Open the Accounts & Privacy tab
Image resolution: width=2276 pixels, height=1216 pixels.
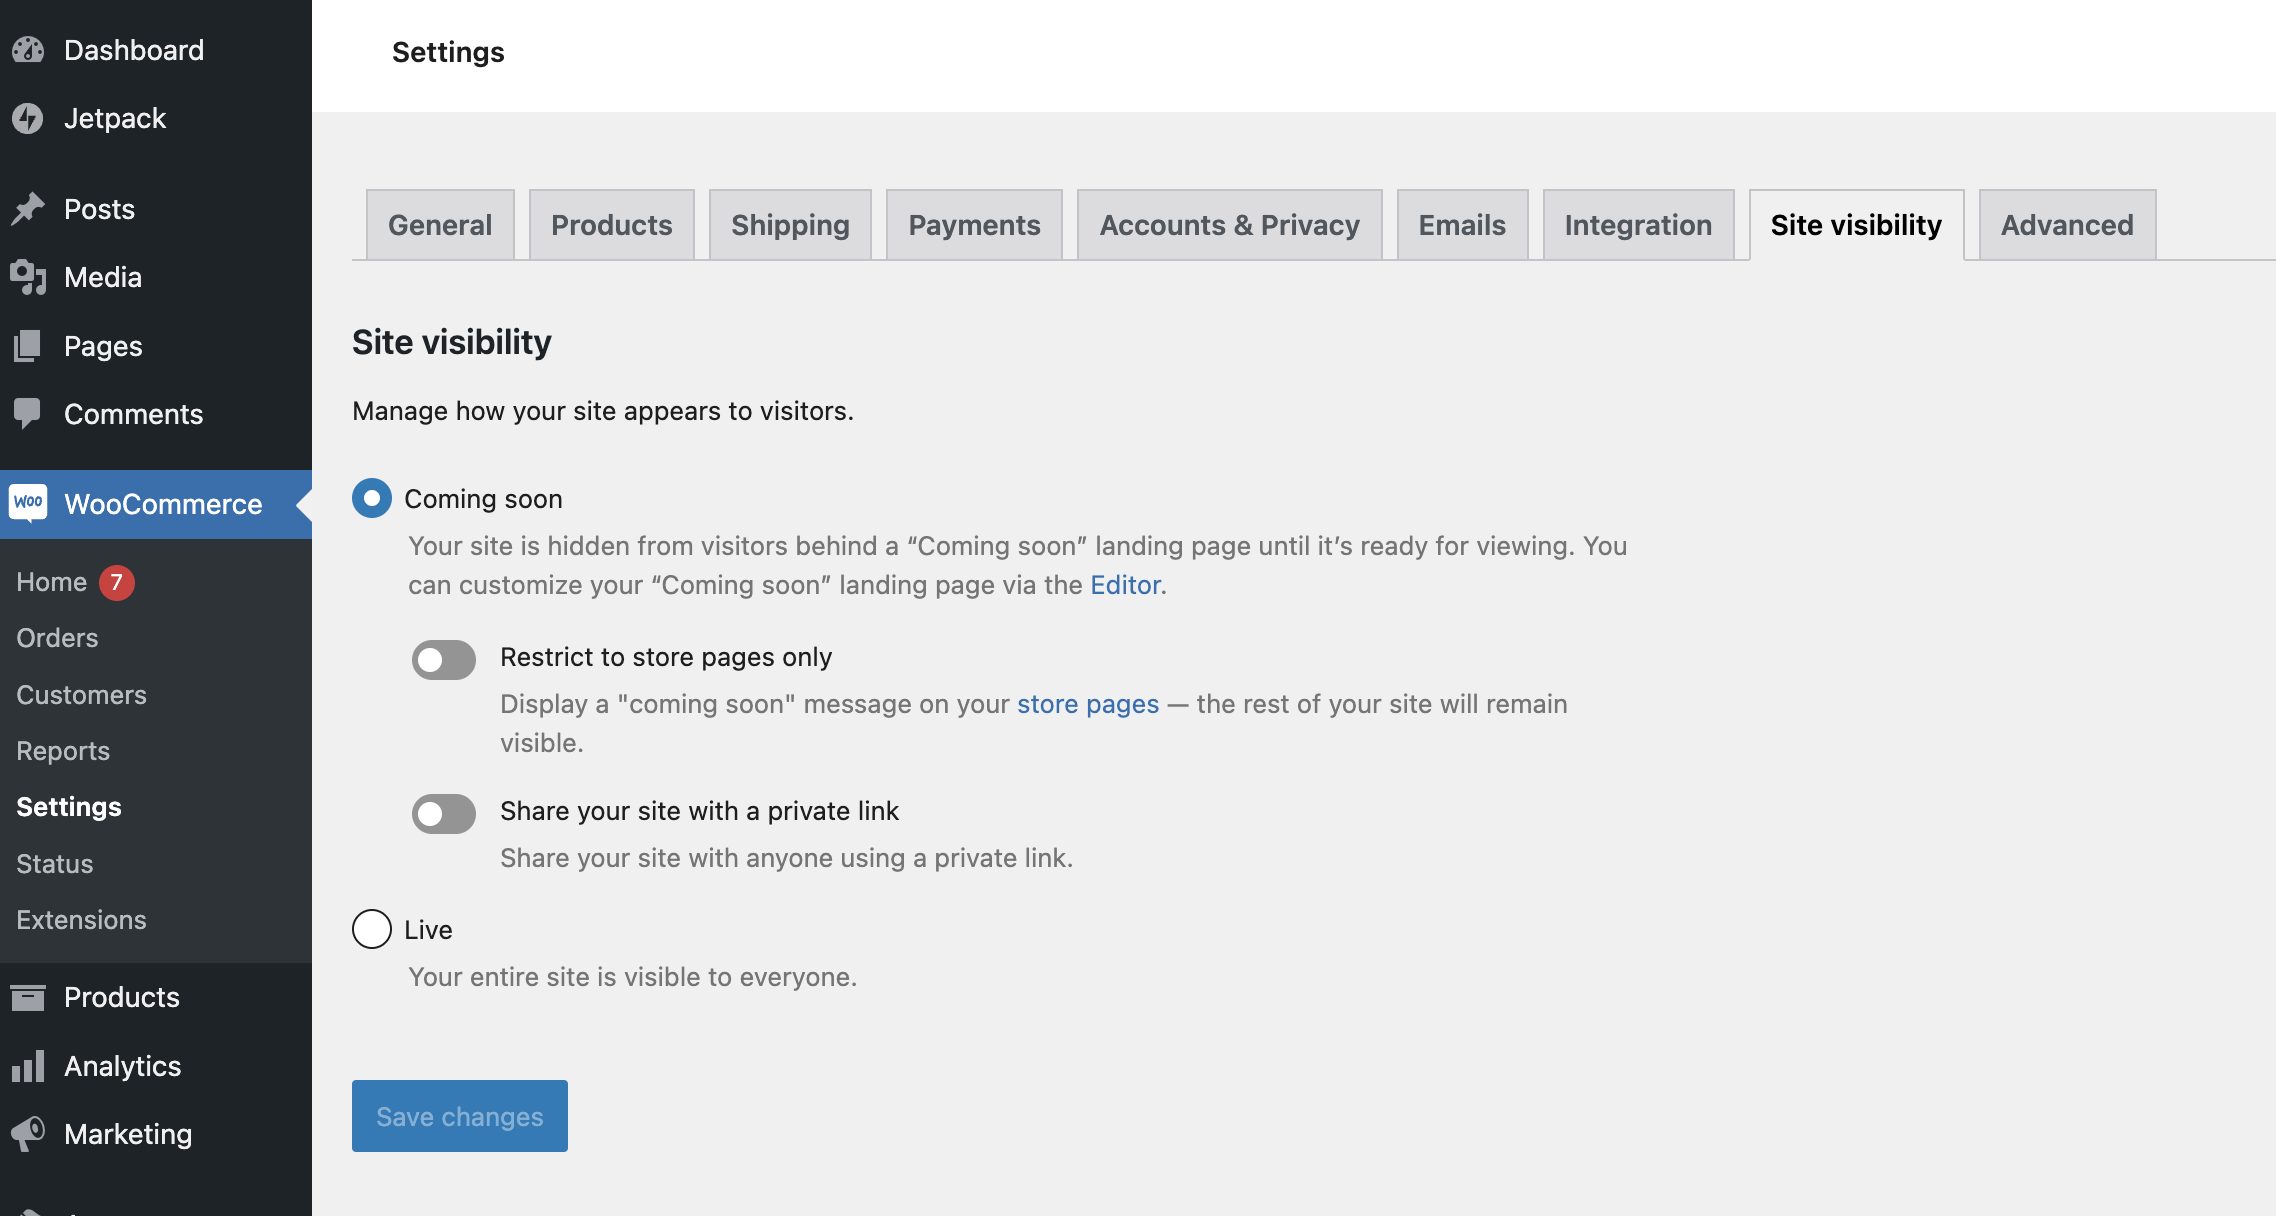pos(1229,224)
